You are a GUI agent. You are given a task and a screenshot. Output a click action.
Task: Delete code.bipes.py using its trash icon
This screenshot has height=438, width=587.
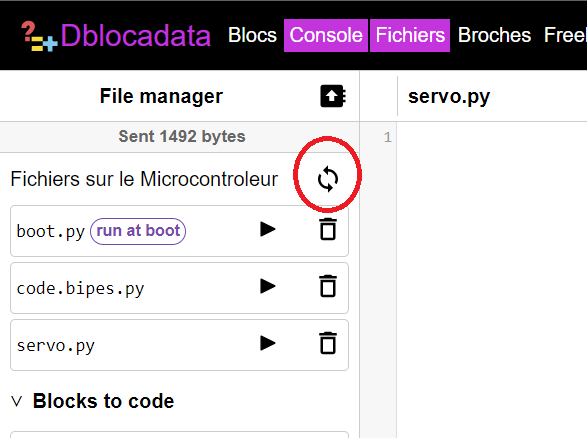coord(328,286)
